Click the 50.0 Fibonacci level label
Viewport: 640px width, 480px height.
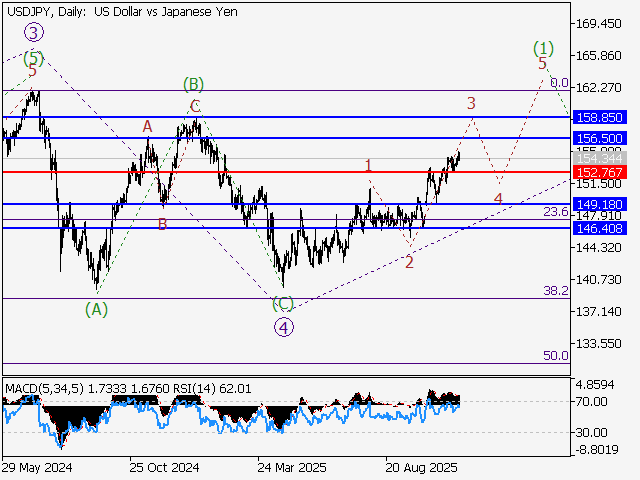pos(555,355)
